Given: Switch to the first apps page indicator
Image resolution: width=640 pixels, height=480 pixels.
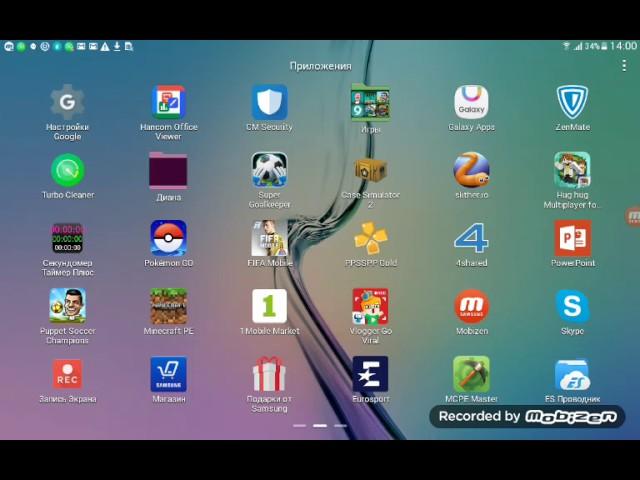Looking at the screenshot, I should pos(300,426).
